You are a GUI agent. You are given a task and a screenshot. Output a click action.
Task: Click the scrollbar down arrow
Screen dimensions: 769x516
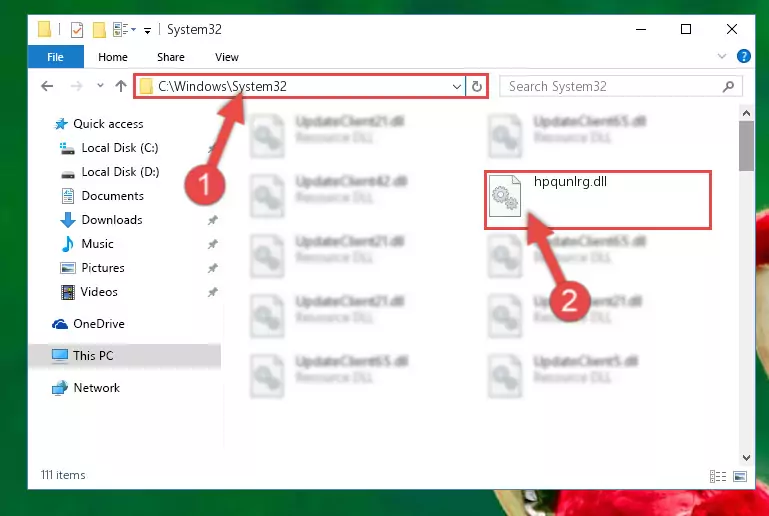click(746, 457)
